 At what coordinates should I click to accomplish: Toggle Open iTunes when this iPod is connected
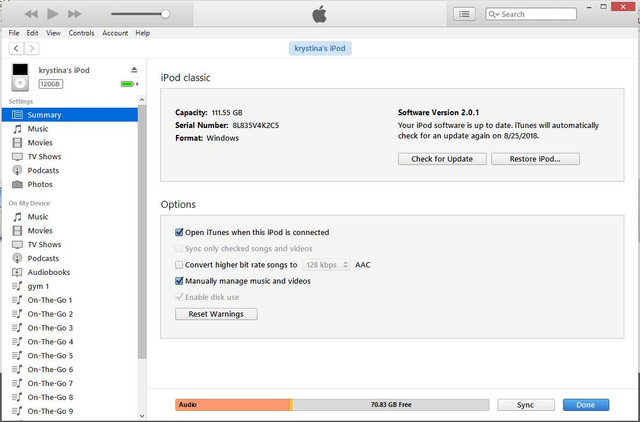(x=179, y=232)
